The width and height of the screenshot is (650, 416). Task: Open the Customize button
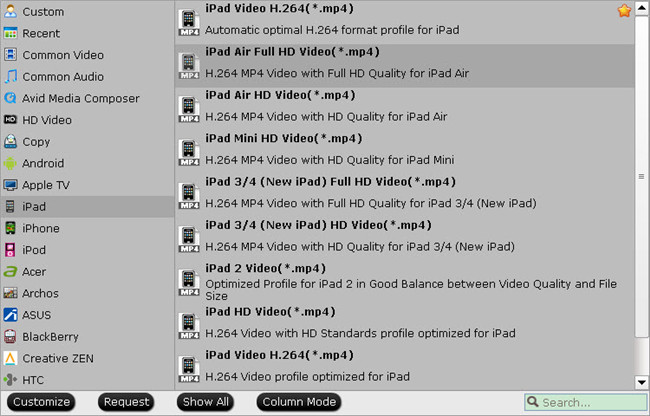[x=41, y=402]
